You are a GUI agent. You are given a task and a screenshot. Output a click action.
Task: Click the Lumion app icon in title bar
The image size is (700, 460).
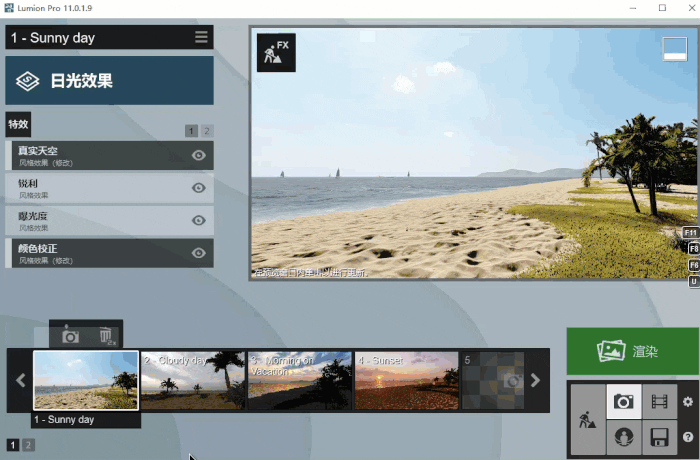coord(8,8)
